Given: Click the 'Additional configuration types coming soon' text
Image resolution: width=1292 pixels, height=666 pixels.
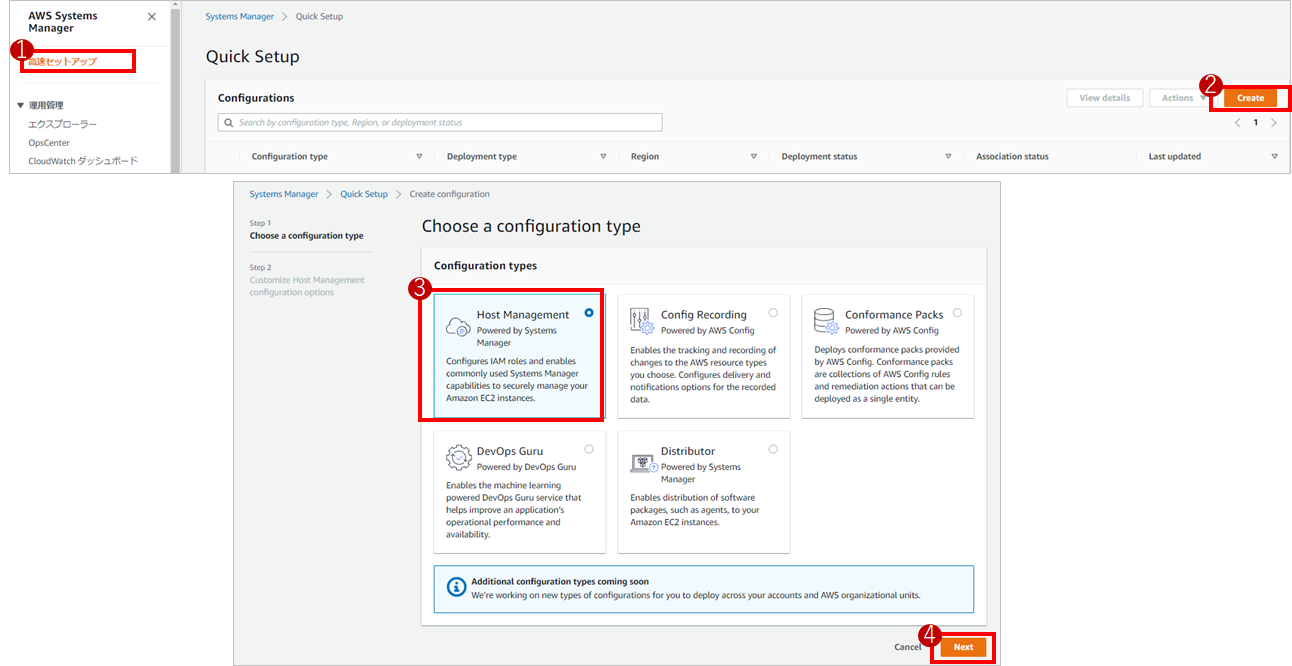Looking at the screenshot, I should pyautogui.click(x=560, y=581).
